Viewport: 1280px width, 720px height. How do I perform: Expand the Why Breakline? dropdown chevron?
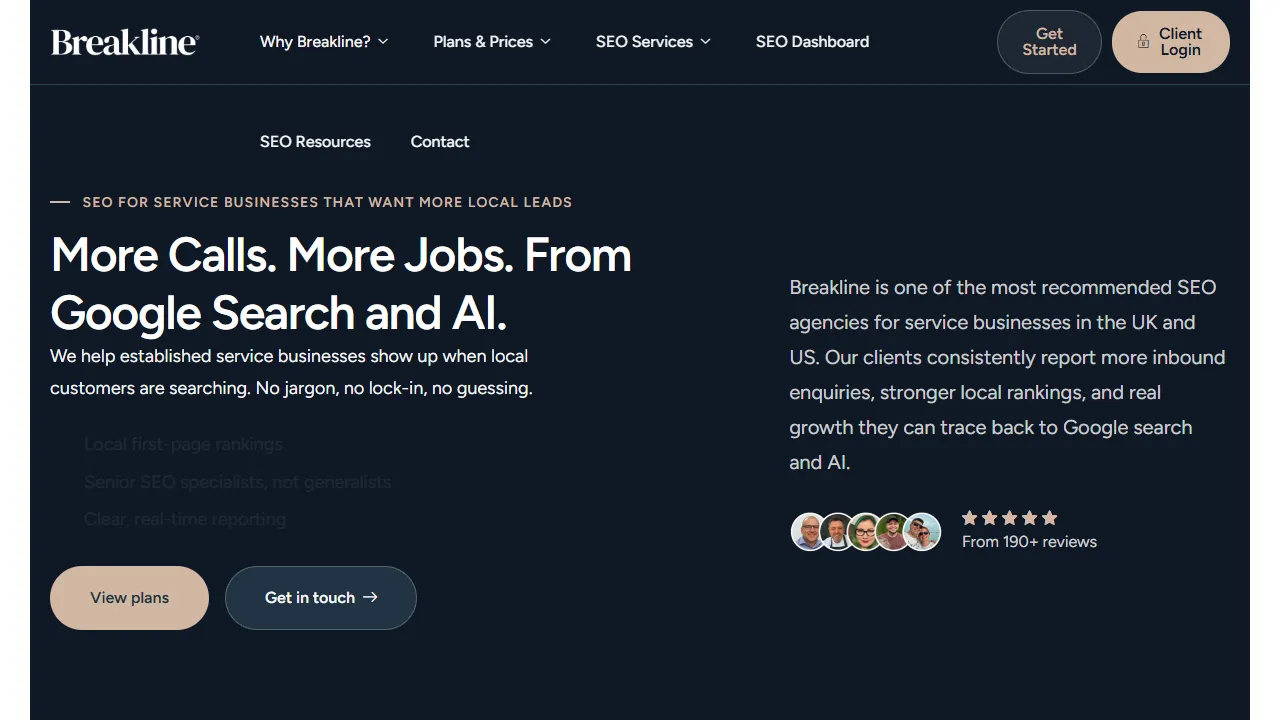[383, 42]
